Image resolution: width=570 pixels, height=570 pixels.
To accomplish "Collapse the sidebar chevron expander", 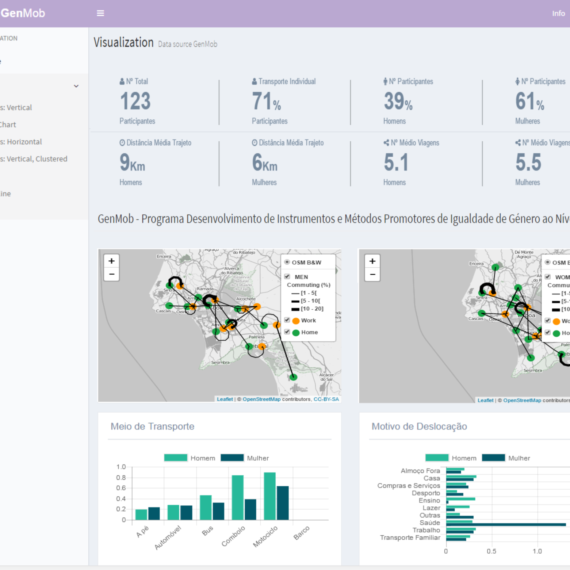I will click(x=76, y=86).
